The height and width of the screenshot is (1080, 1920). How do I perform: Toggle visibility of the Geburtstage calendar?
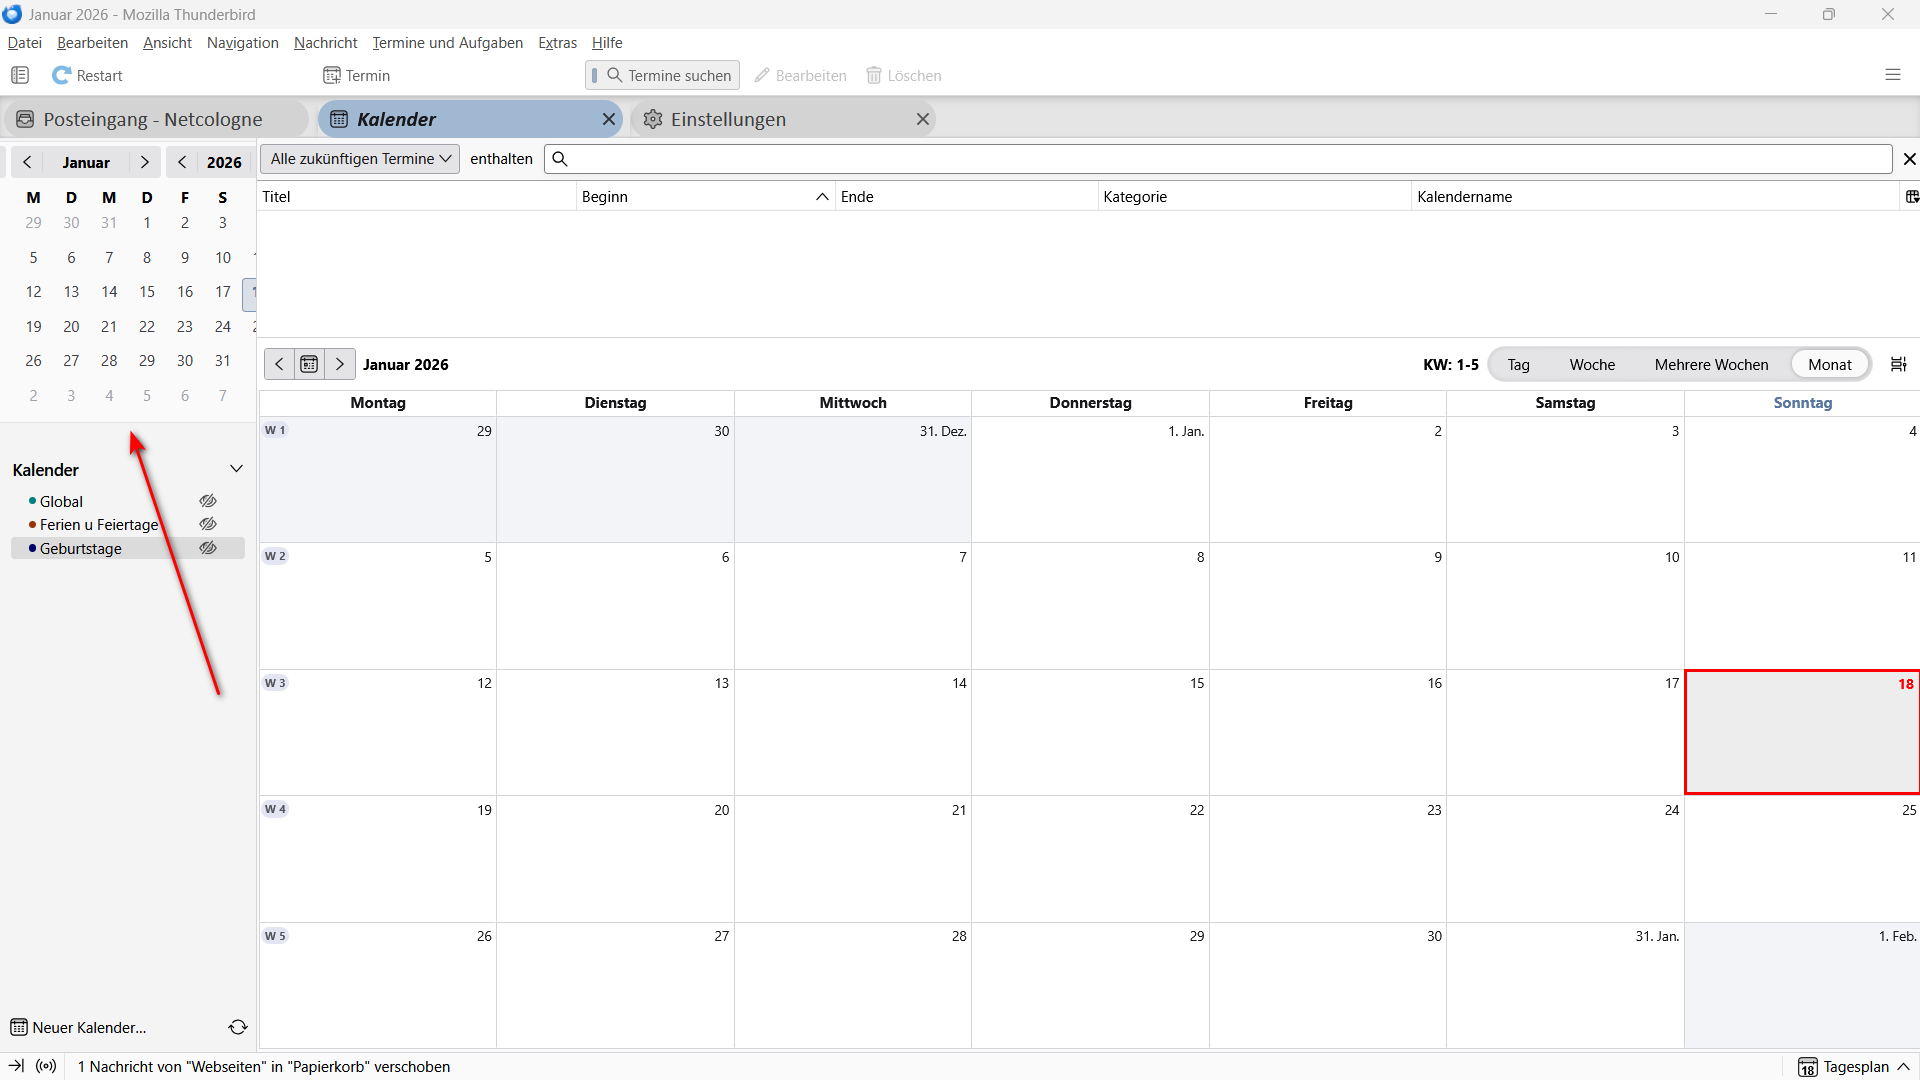point(208,548)
